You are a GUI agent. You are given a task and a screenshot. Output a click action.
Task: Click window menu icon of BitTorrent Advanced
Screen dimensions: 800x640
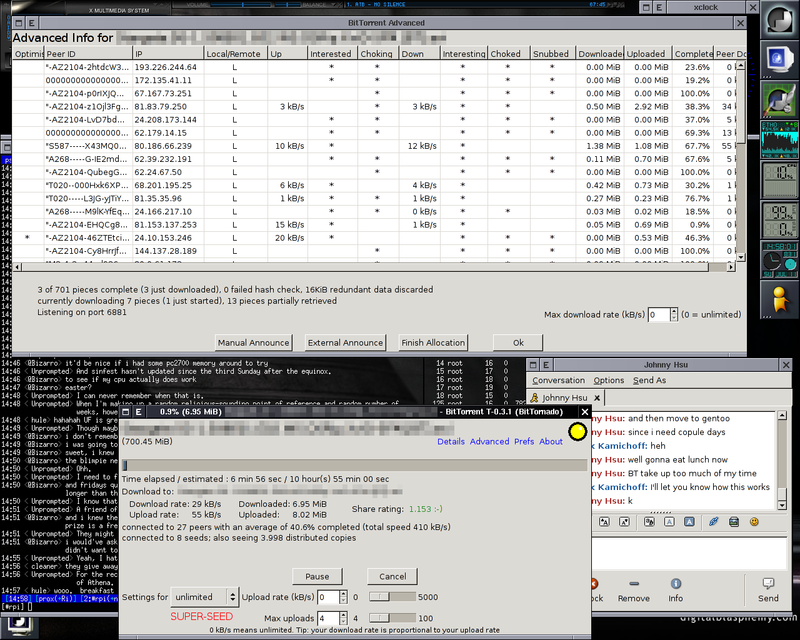click(19, 23)
